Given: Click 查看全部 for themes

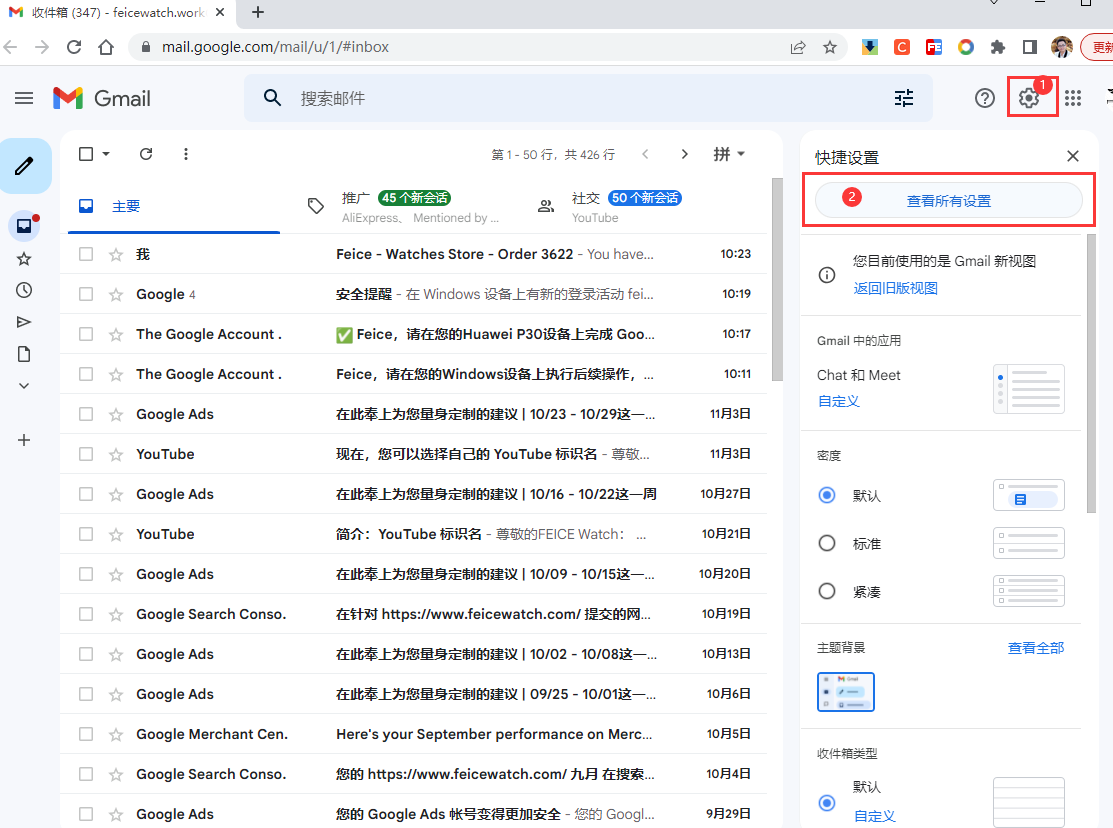Looking at the screenshot, I should click(x=1036, y=648).
